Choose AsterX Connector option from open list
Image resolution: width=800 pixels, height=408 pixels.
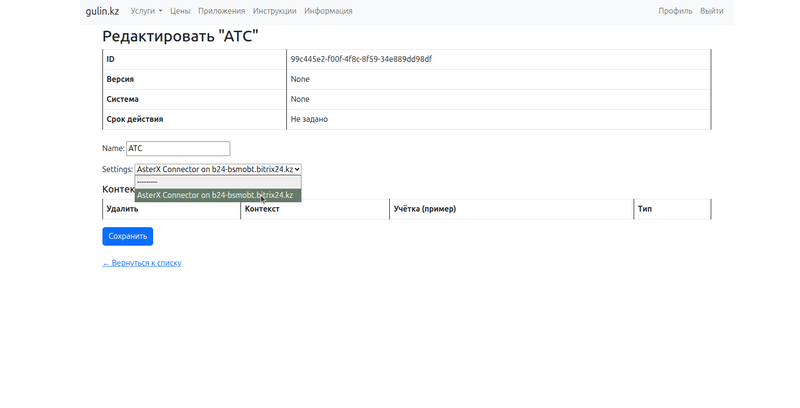click(x=216, y=195)
